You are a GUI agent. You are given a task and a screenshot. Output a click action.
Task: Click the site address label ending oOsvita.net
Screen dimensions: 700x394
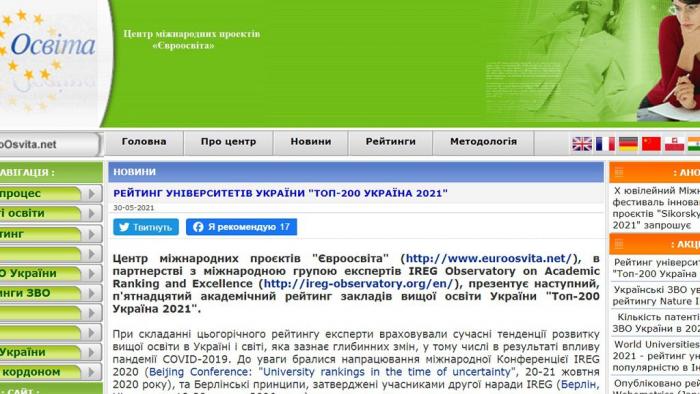click(28, 145)
